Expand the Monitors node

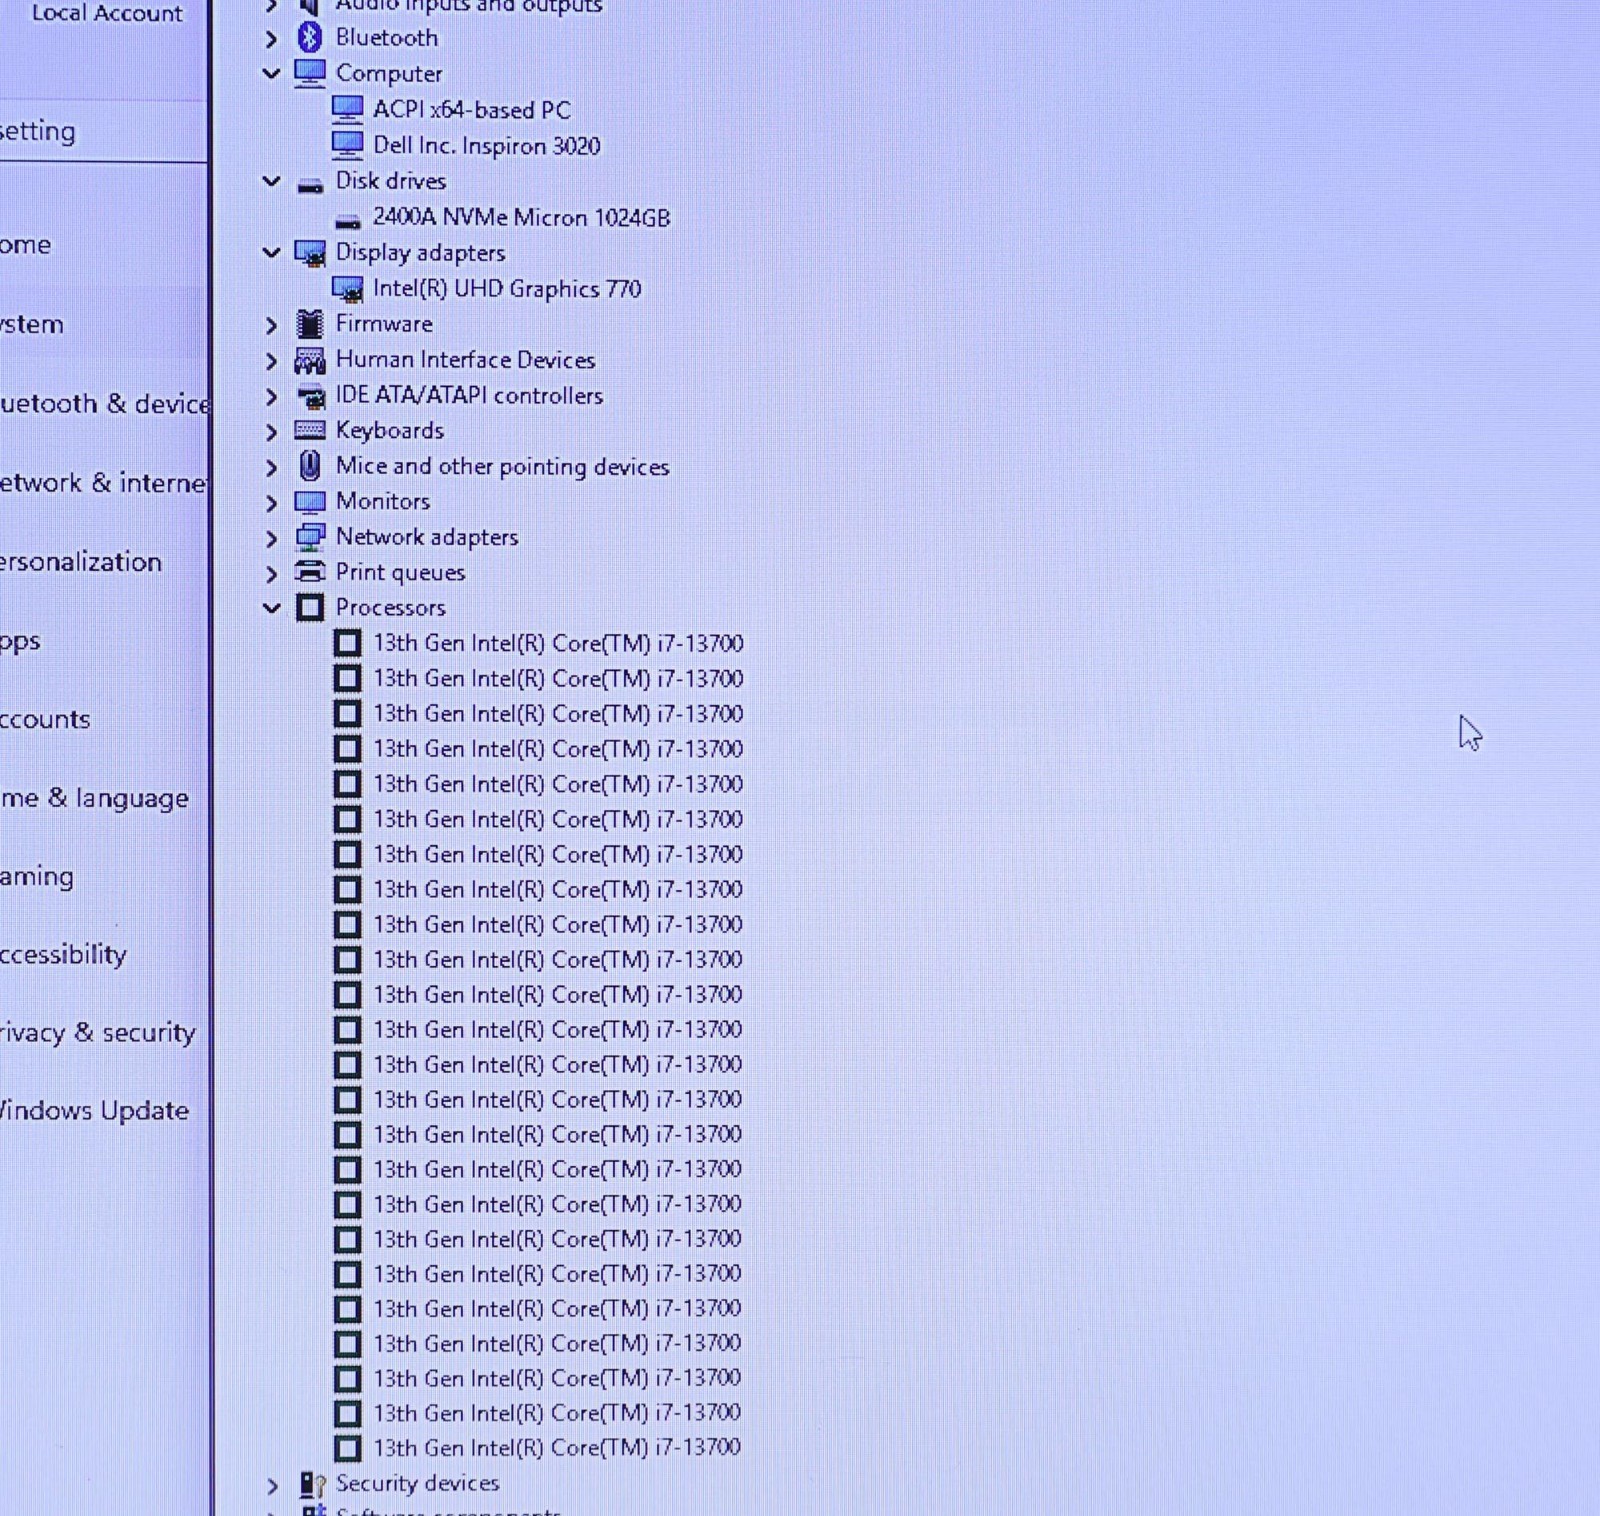tap(271, 503)
